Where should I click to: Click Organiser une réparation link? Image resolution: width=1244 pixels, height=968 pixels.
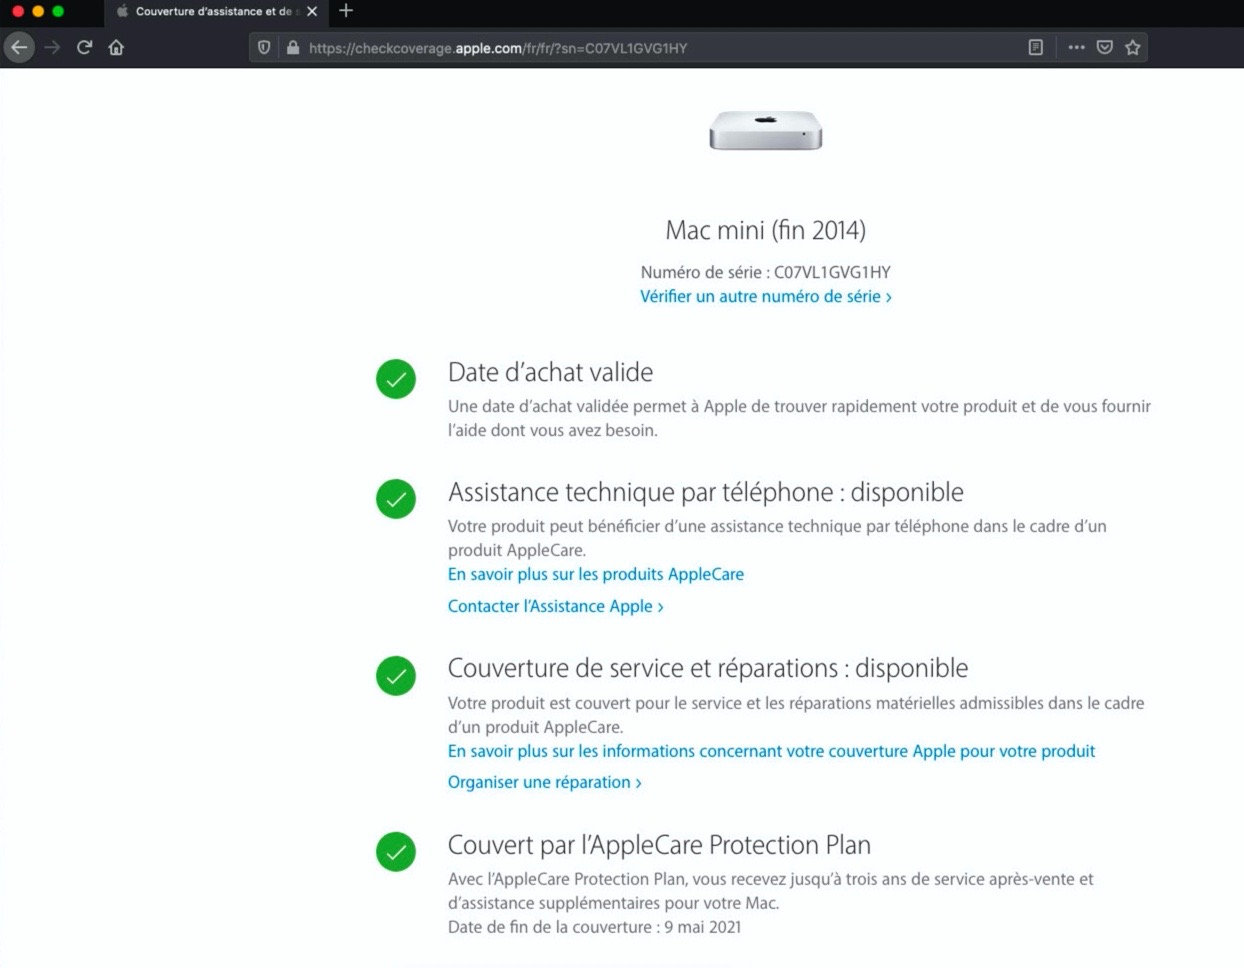pos(545,782)
